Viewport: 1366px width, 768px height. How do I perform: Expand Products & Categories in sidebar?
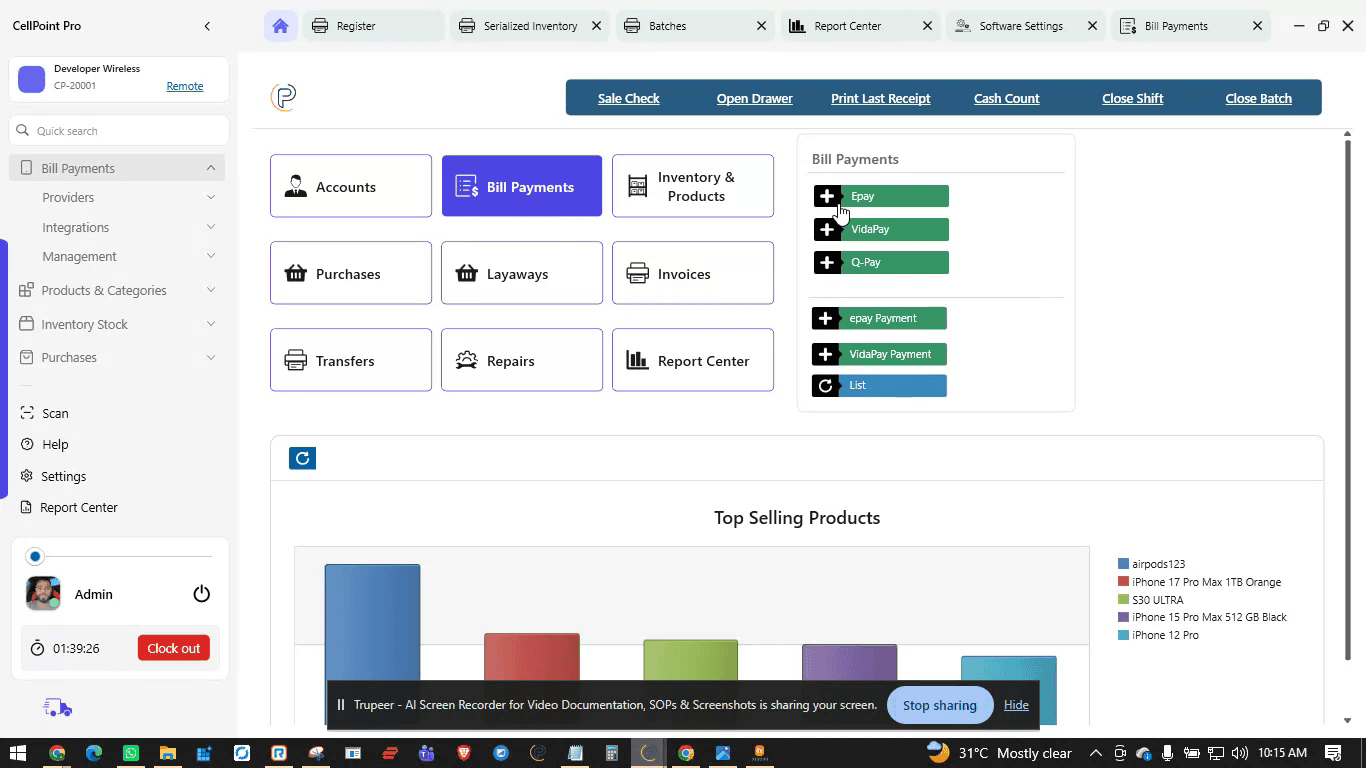pyautogui.click(x=211, y=290)
